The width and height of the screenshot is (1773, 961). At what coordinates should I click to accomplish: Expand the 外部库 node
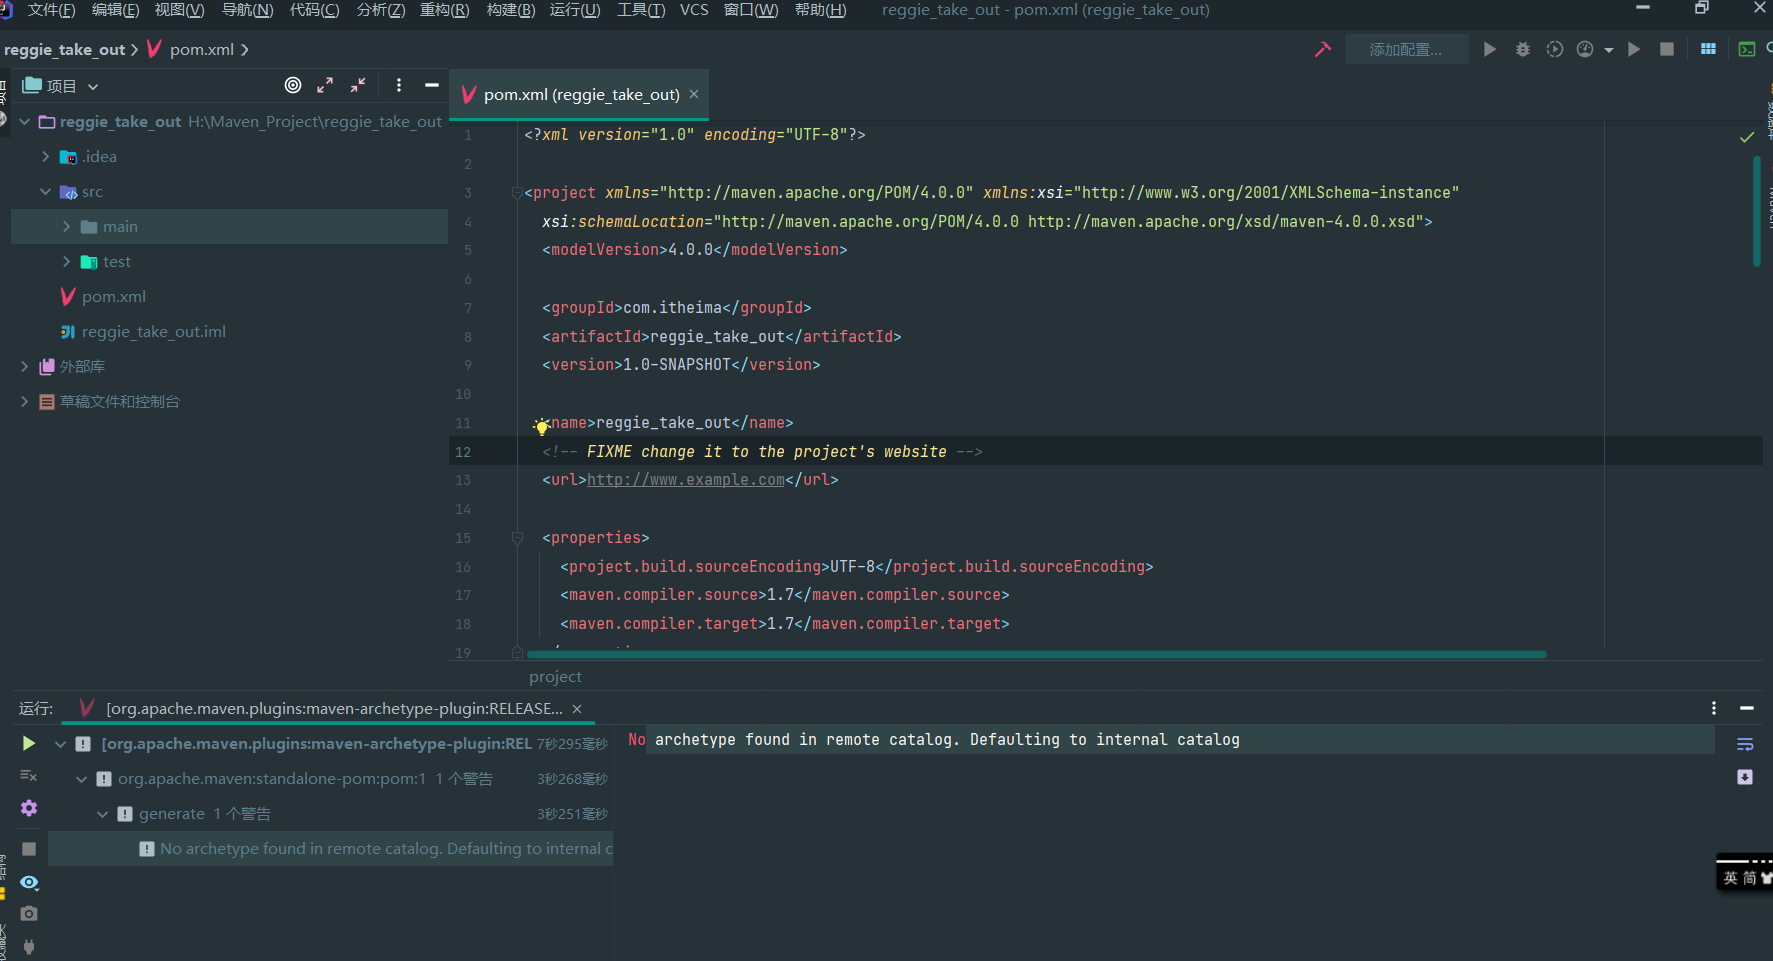[x=24, y=366]
